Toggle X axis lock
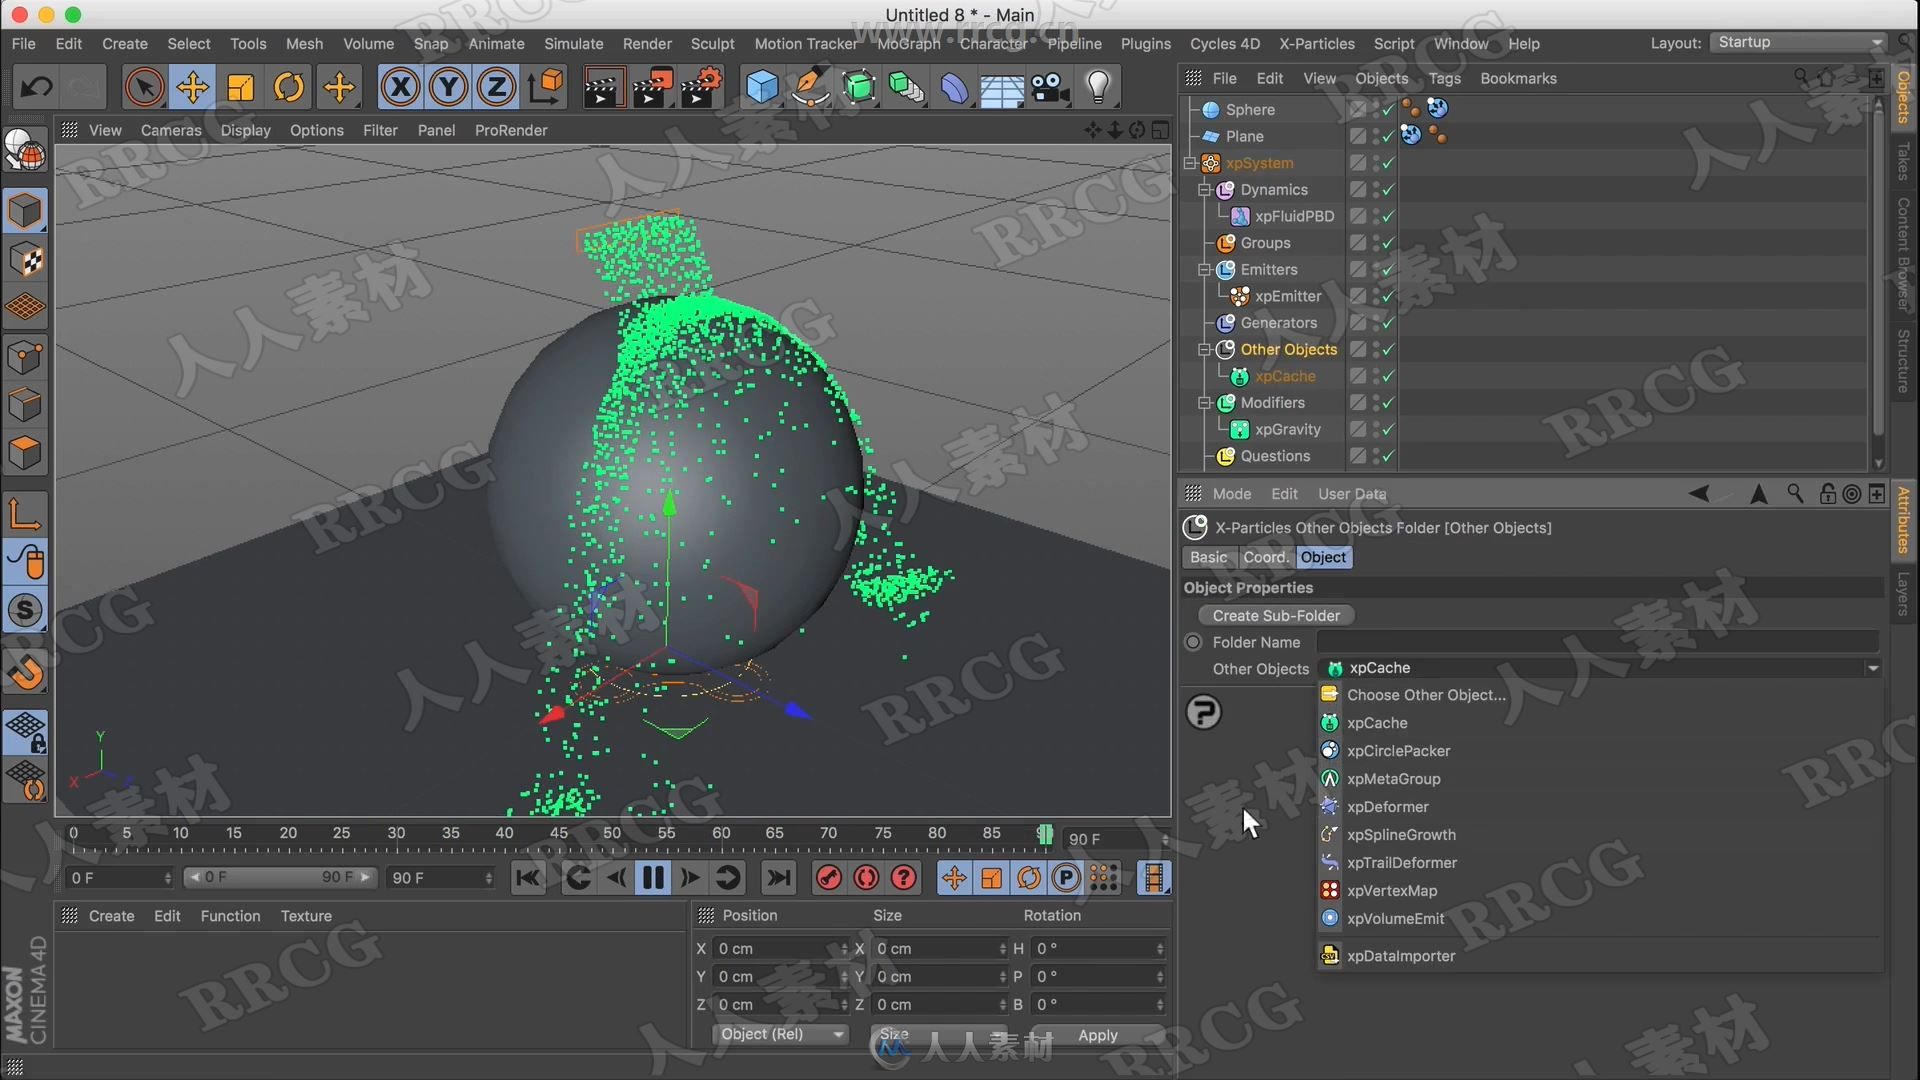Screen dimensions: 1920x1080 point(400,88)
